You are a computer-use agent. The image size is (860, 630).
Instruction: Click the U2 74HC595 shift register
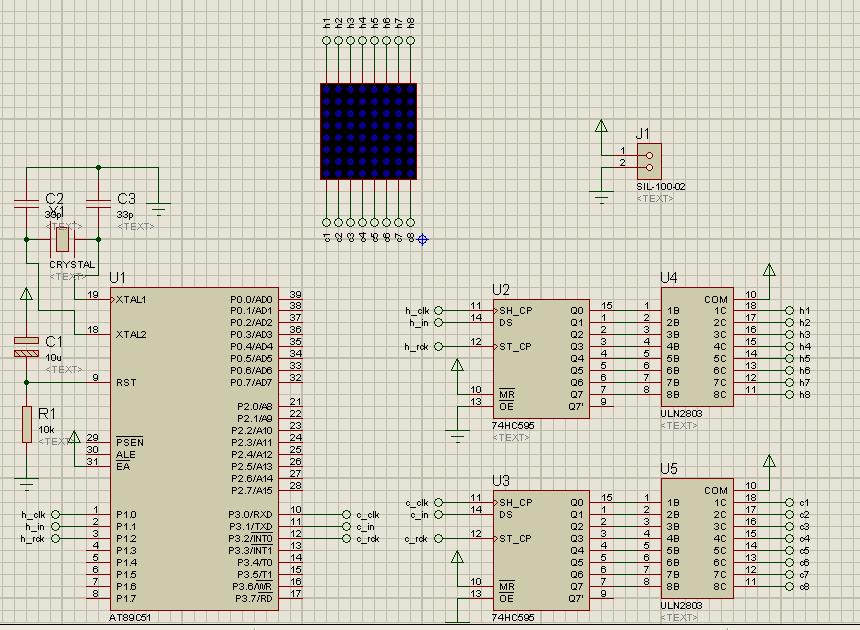tap(541, 359)
